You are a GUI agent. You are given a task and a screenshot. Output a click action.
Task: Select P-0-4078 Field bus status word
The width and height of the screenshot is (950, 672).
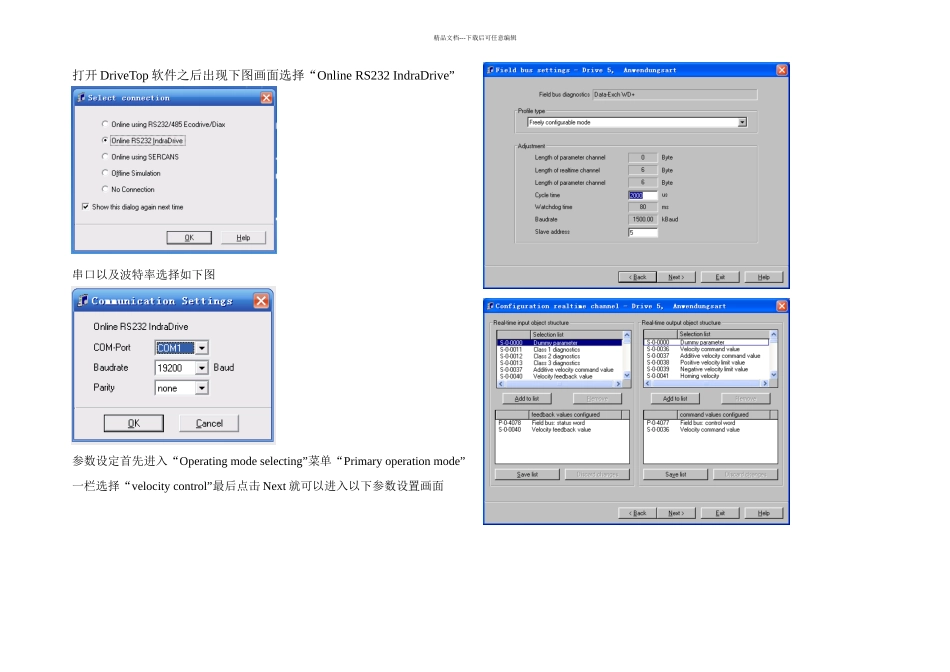click(562, 423)
